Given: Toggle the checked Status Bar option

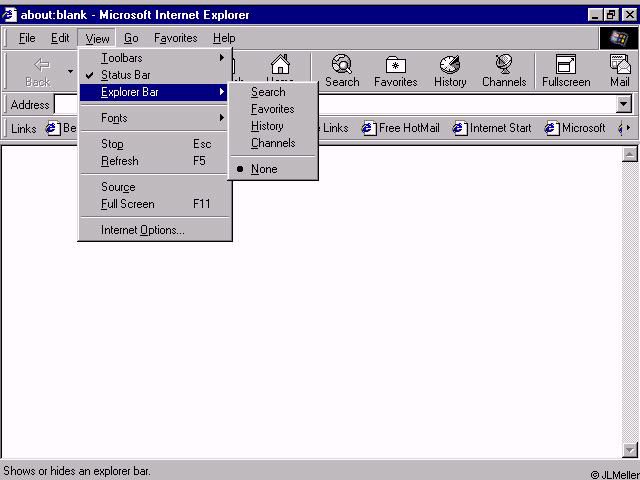Looking at the screenshot, I should tap(153, 75).
